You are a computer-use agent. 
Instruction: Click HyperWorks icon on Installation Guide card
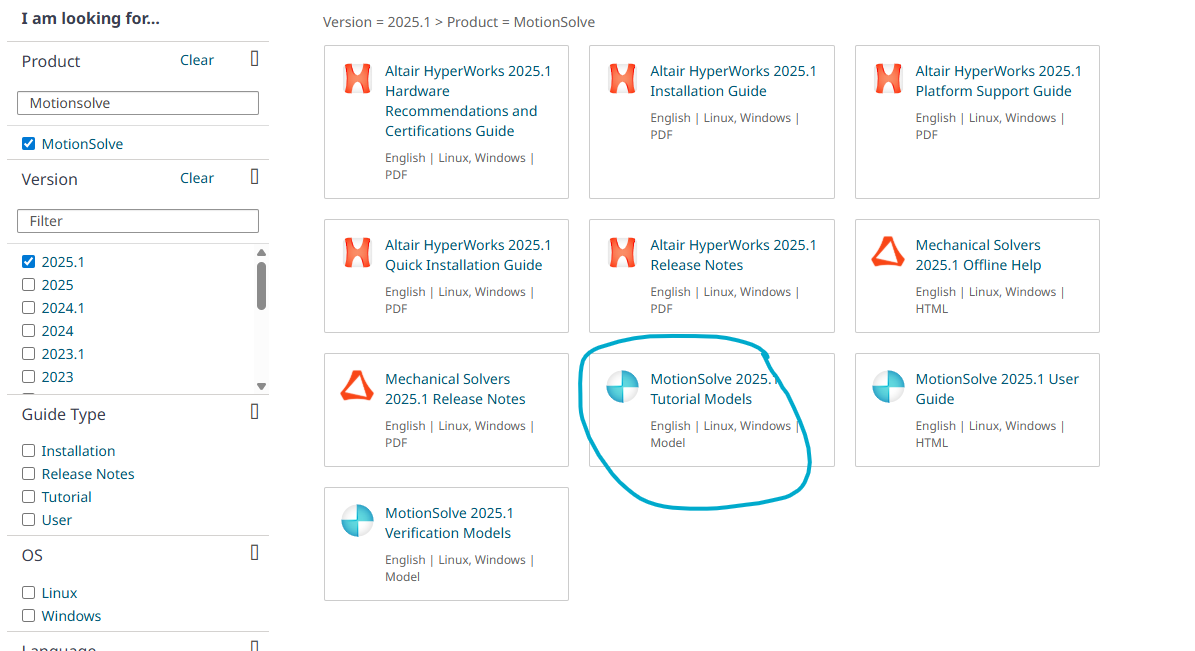(622, 79)
